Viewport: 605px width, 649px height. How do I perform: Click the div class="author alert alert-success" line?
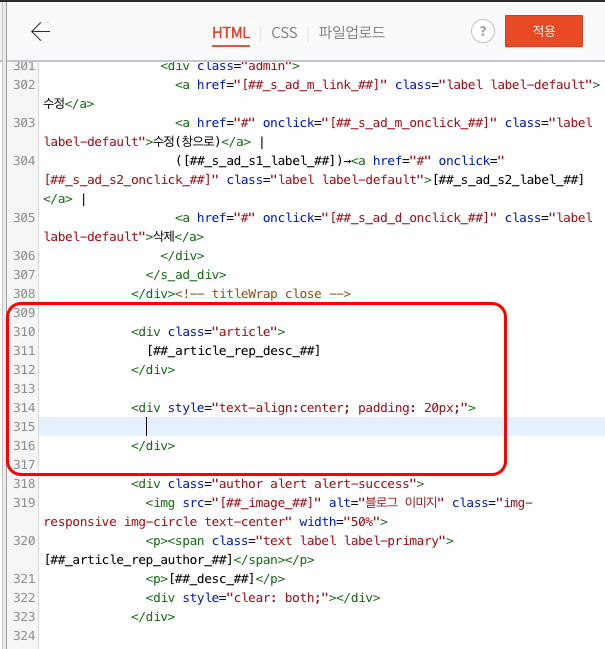(x=278, y=484)
